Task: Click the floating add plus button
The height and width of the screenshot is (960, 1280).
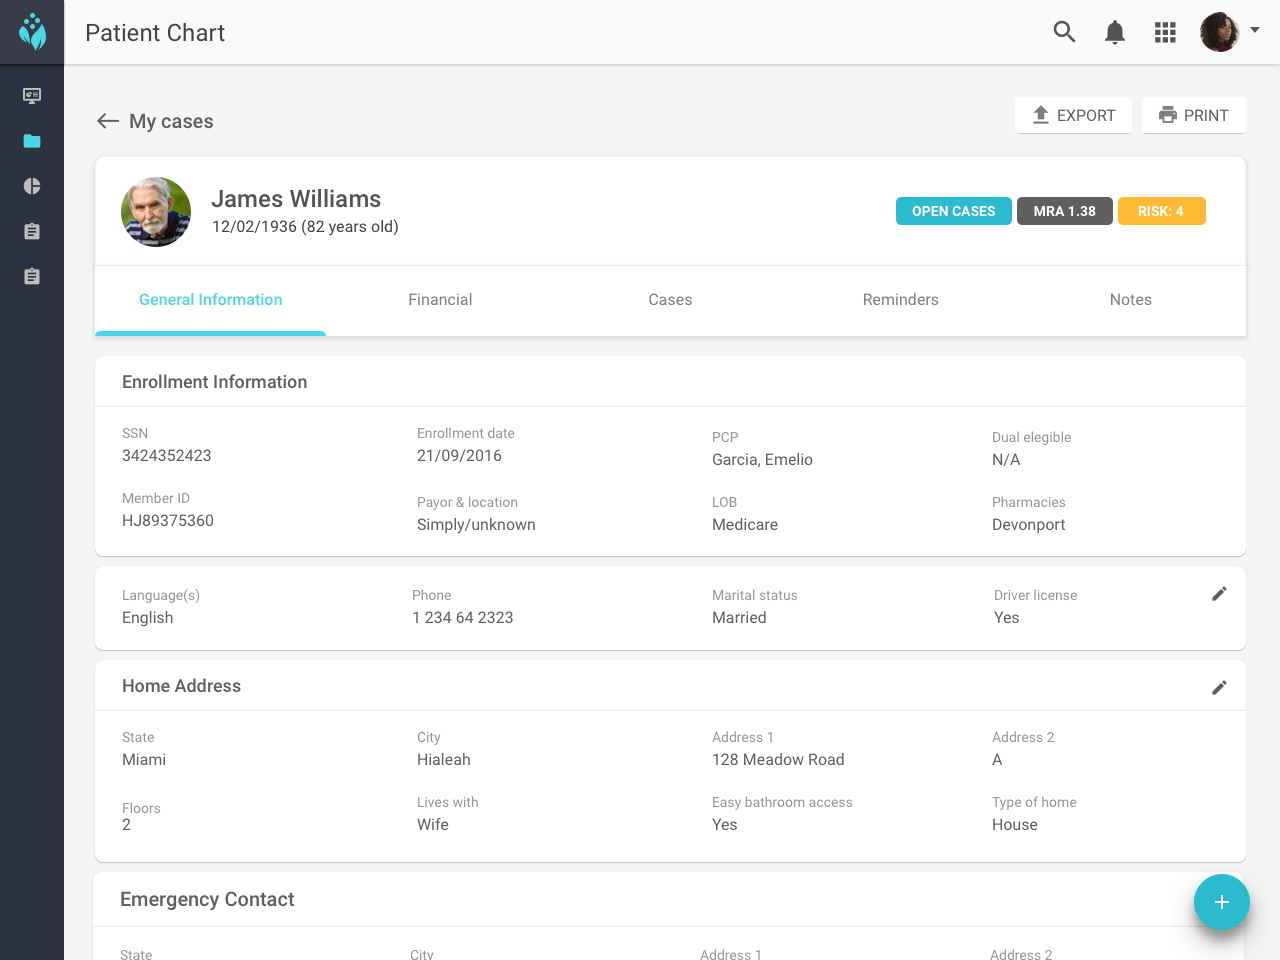Action: pyautogui.click(x=1221, y=902)
